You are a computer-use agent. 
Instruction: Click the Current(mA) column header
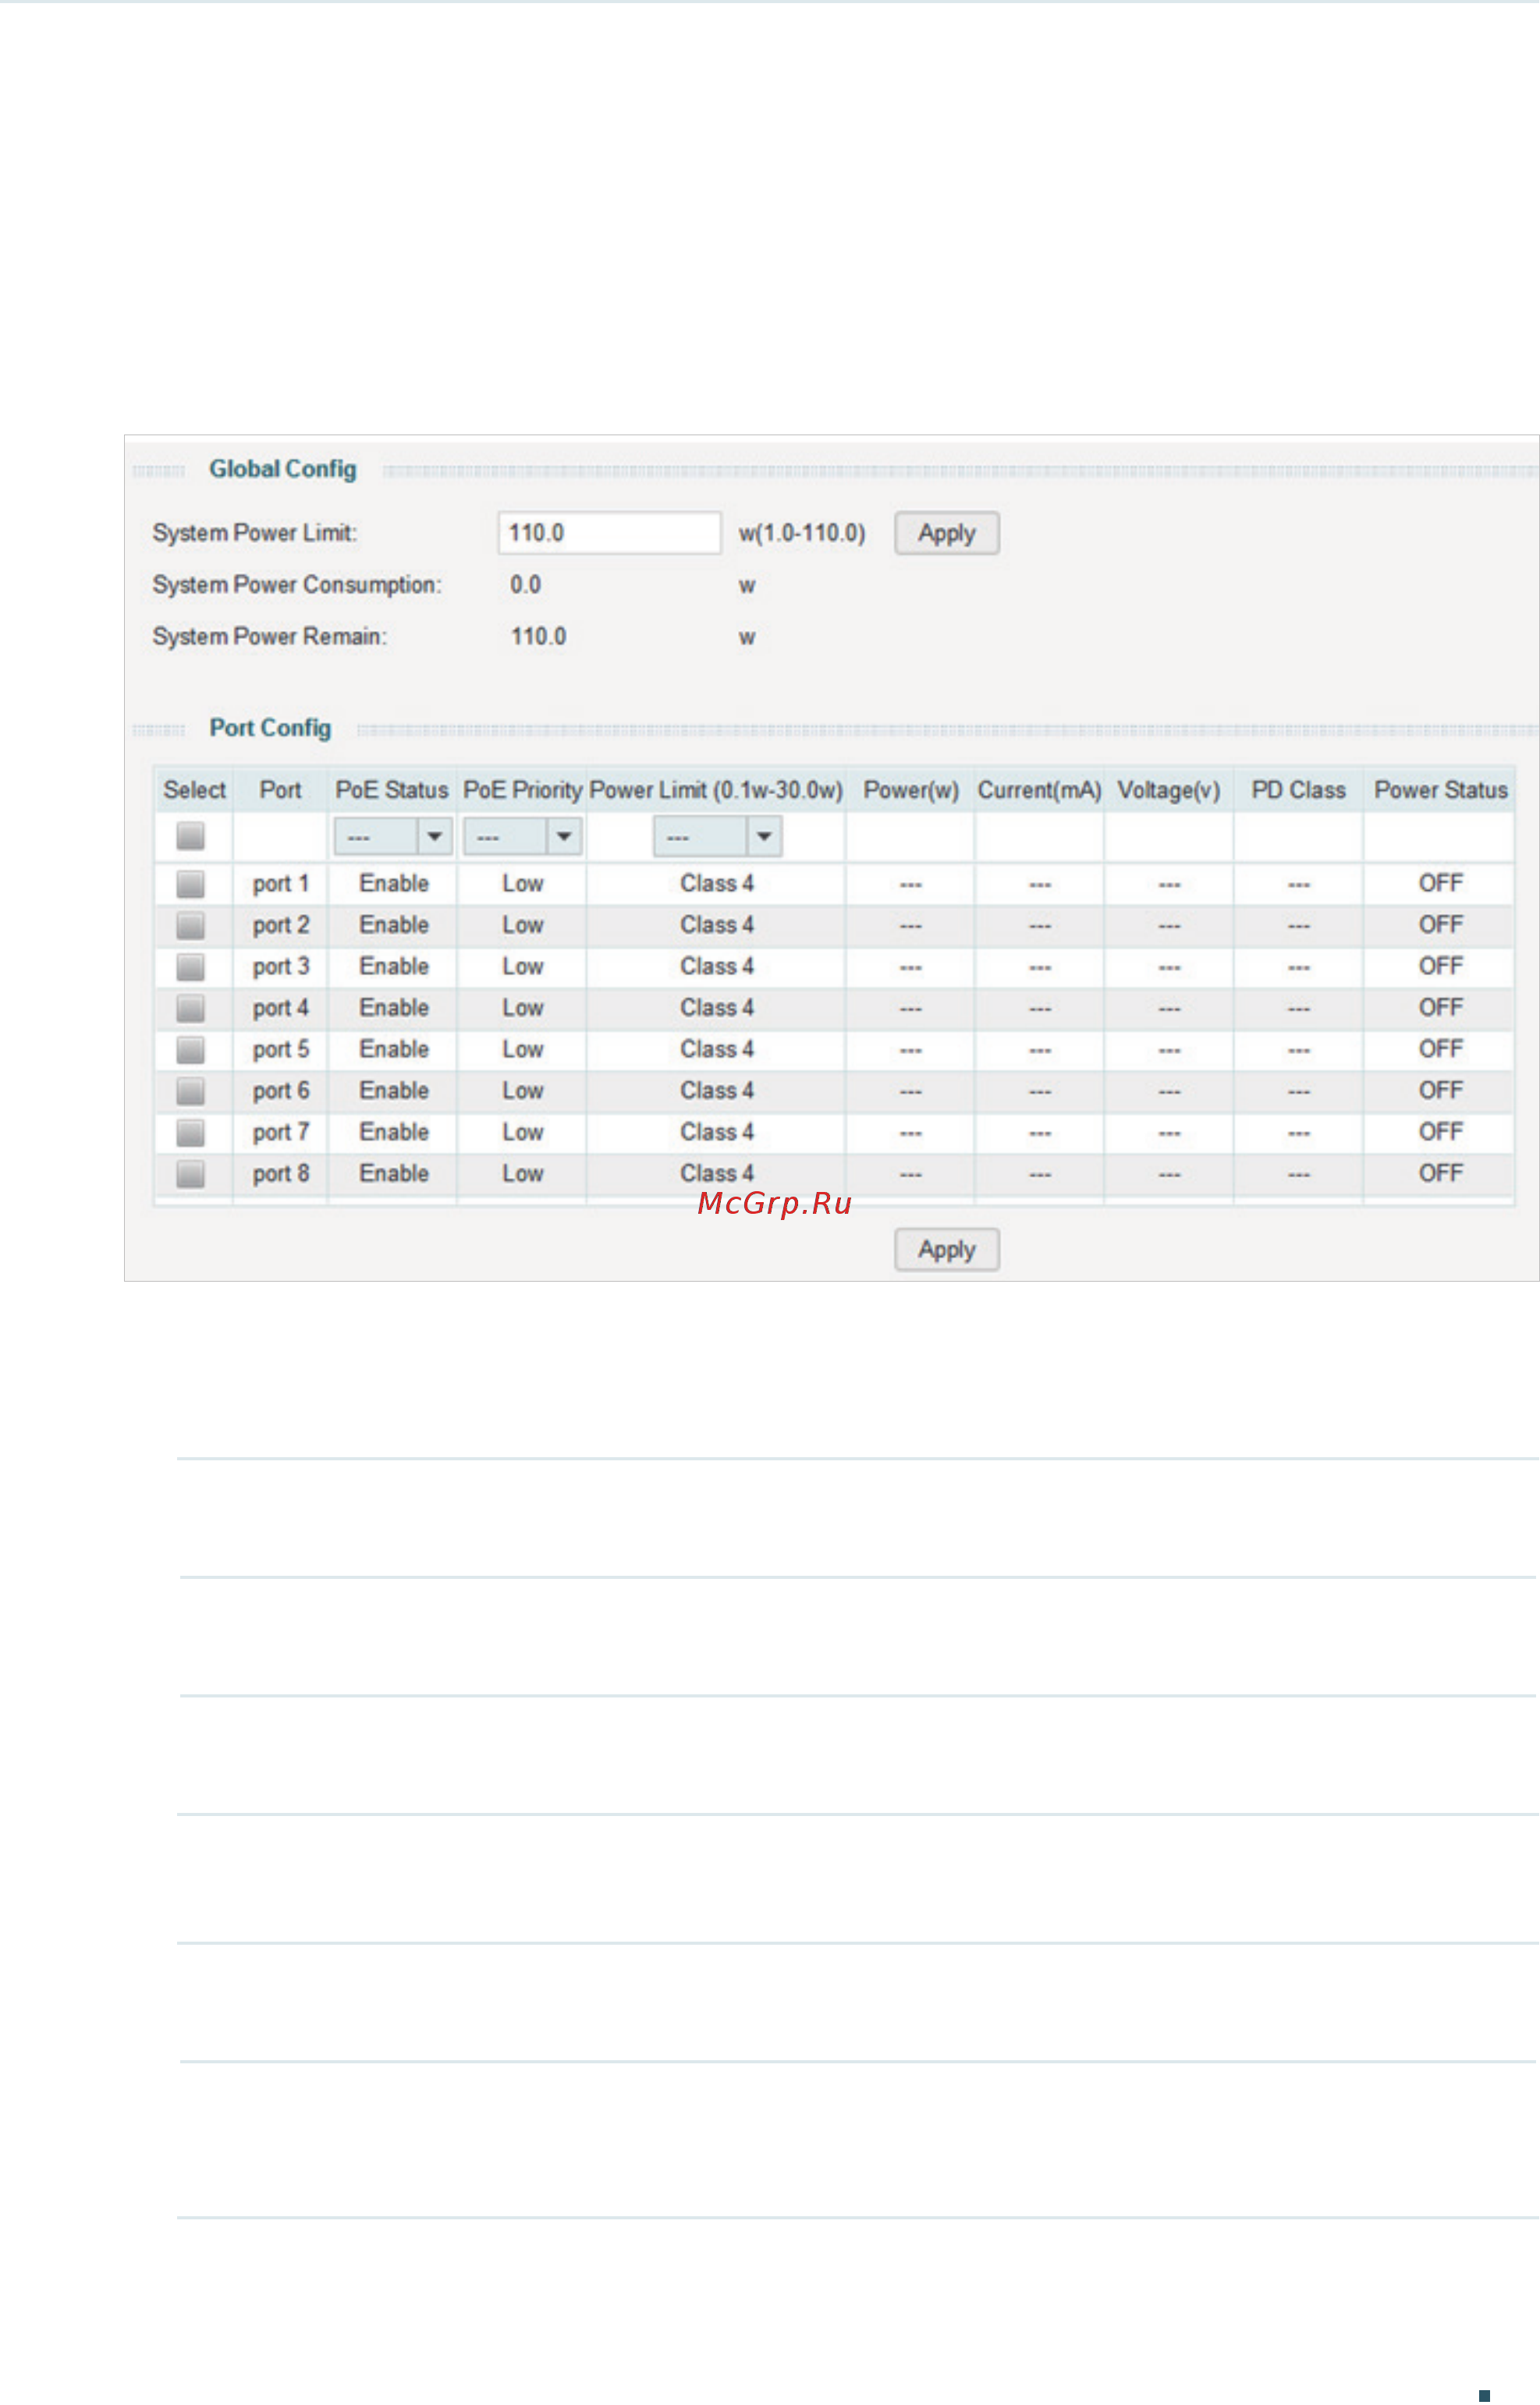(x=1039, y=790)
